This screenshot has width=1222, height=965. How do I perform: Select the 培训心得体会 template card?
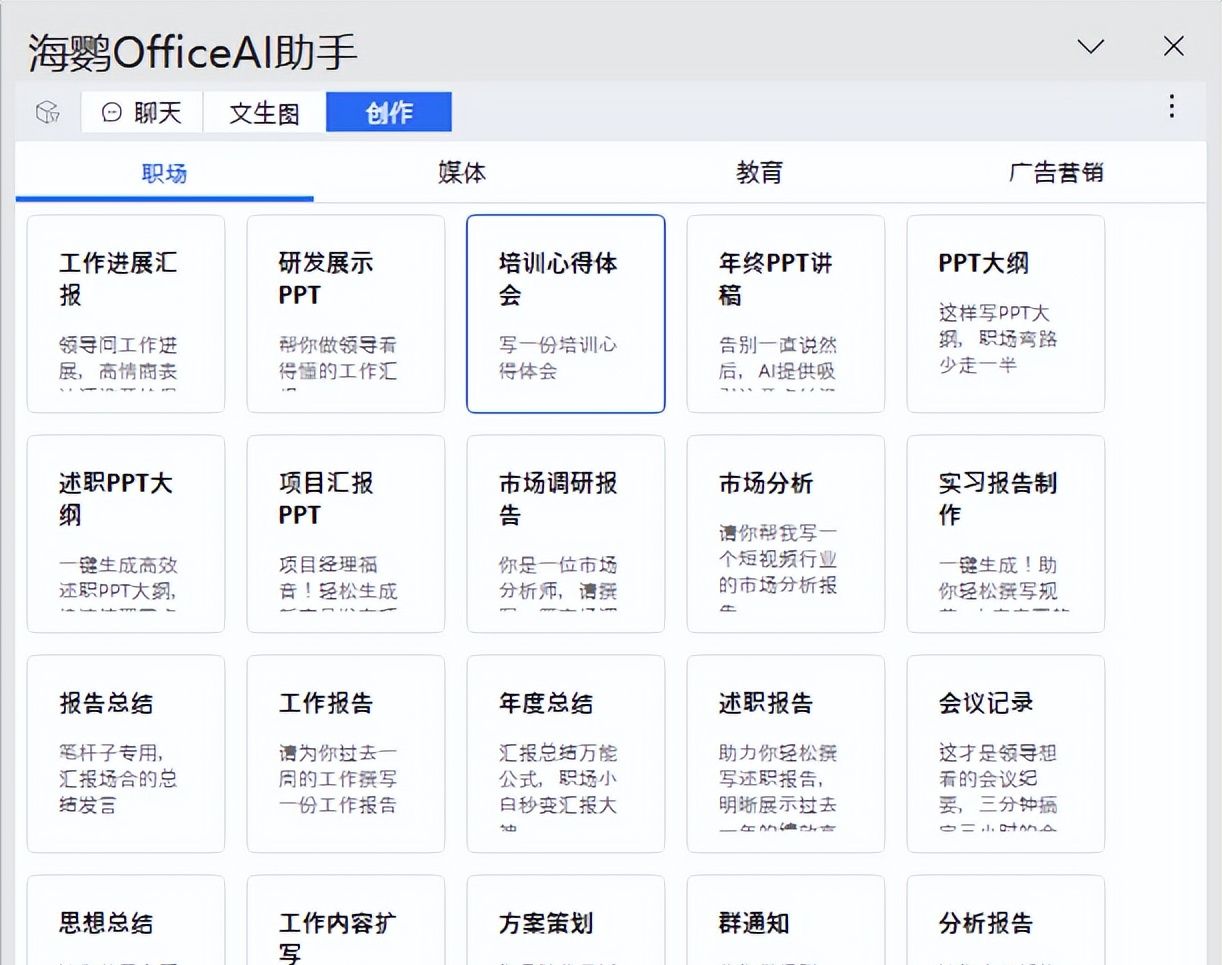point(566,314)
